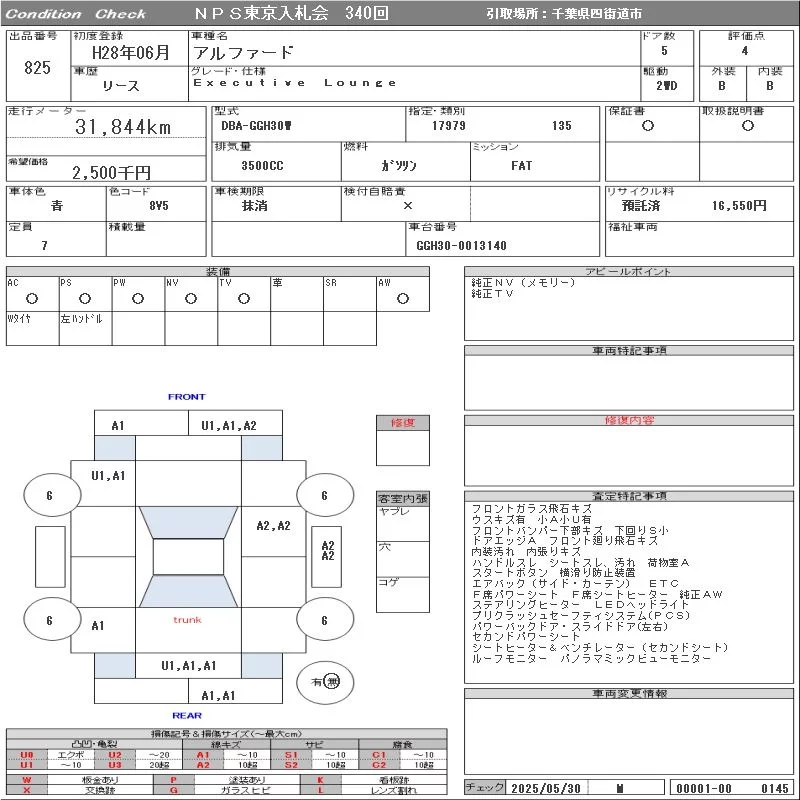Select the "左ハンドル" equipment cell
This screenshot has height=800, width=800.
click(86, 329)
